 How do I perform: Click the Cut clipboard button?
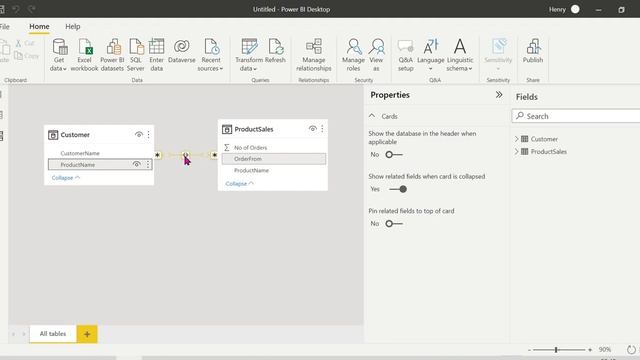[25, 43]
